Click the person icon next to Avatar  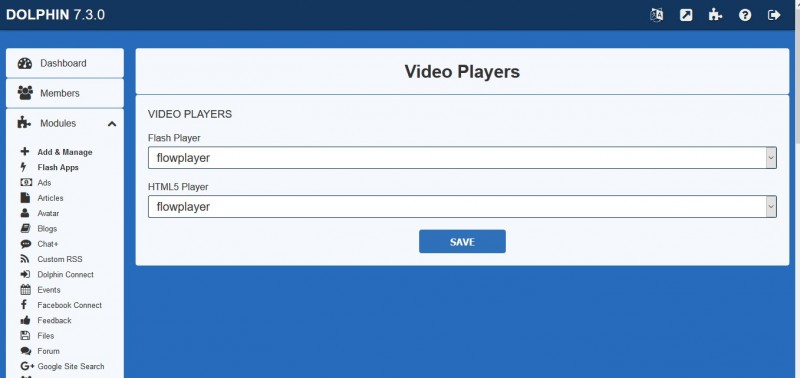tap(25, 213)
